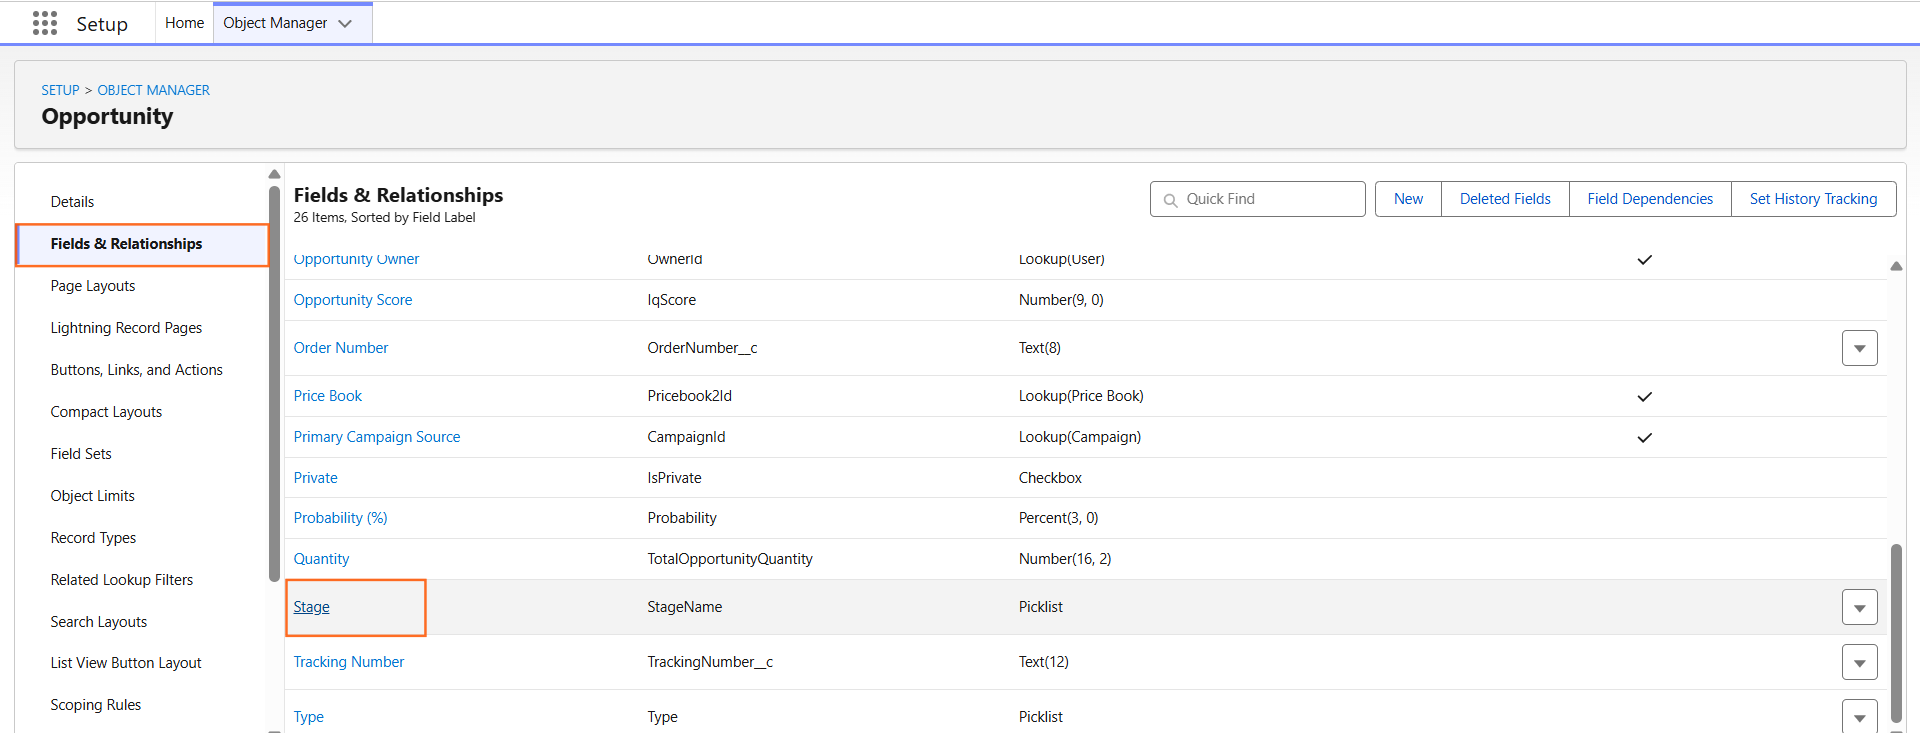This screenshot has width=1920, height=733.
Task: Click the Set History Tracking button
Action: point(1813,199)
